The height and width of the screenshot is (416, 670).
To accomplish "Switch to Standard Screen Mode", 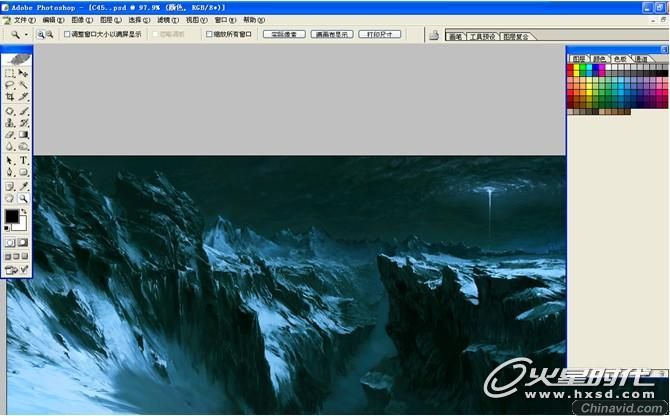I will click(8, 256).
